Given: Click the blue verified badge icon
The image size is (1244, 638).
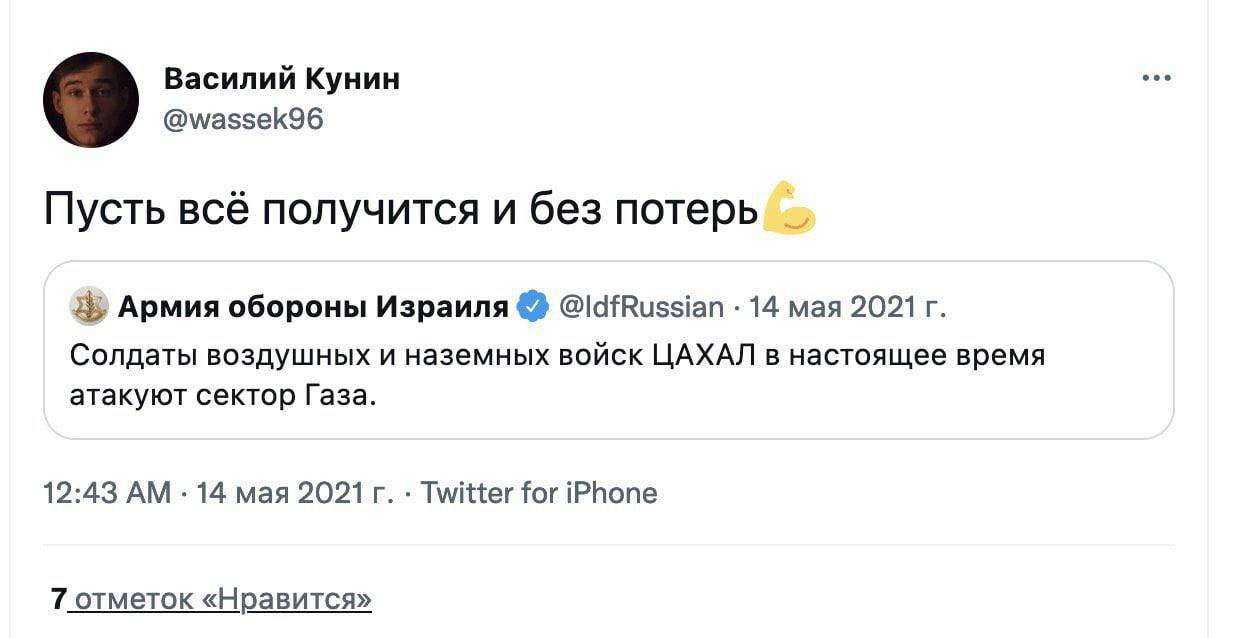Looking at the screenshot, I should click(532, 307).
